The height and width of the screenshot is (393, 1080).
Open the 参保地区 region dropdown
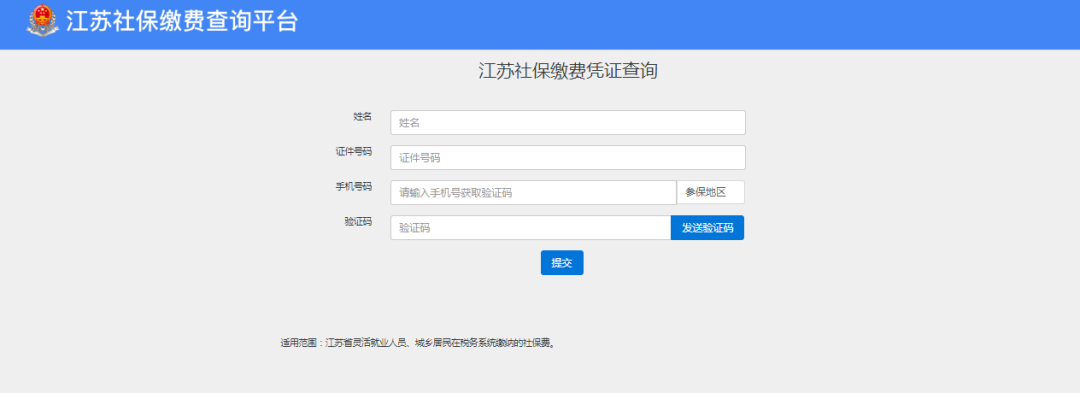pos(710,193)
